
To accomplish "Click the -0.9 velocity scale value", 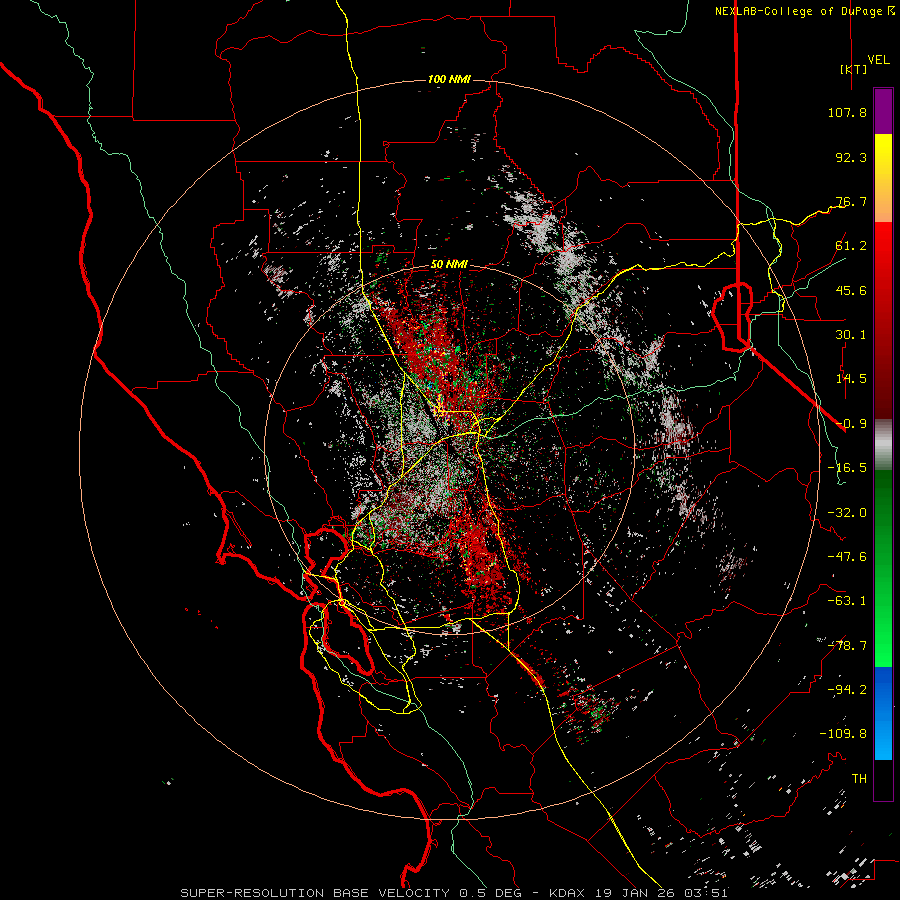I will (x=851, y=424).
